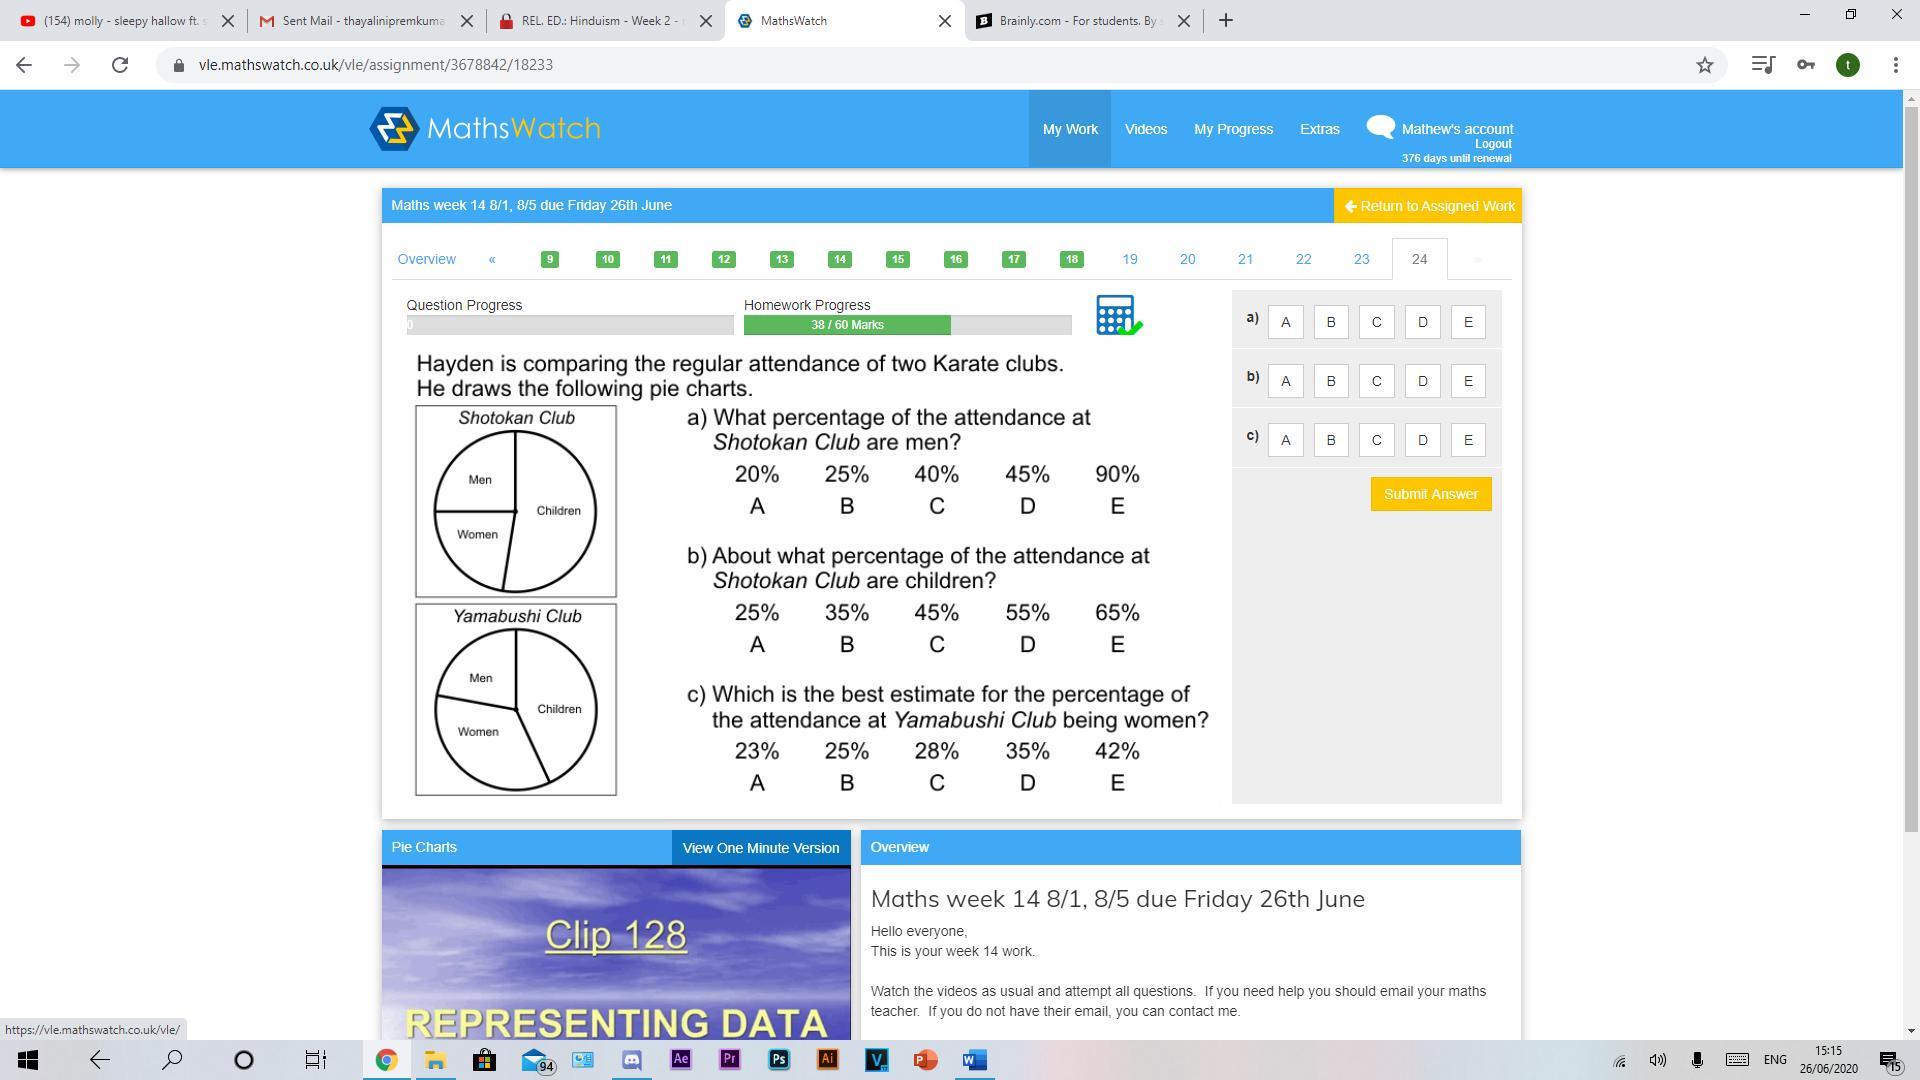The width and height of the screenshot is (1920, 1080).
Task: Open the Chrome media control icon
Action: click(x=1762, y=65)
